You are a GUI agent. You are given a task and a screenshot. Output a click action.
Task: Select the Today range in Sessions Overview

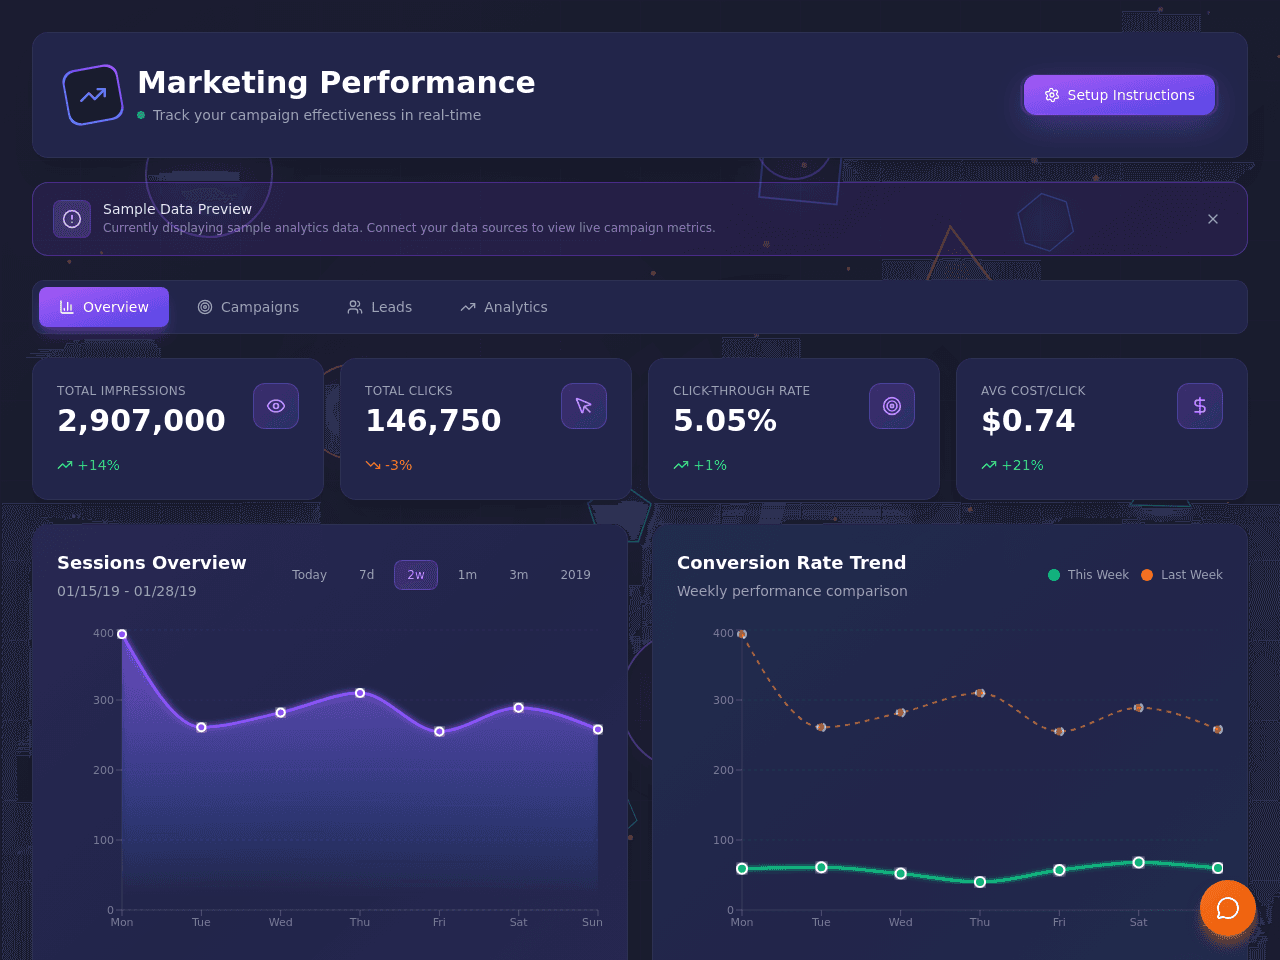coord(309,575)
